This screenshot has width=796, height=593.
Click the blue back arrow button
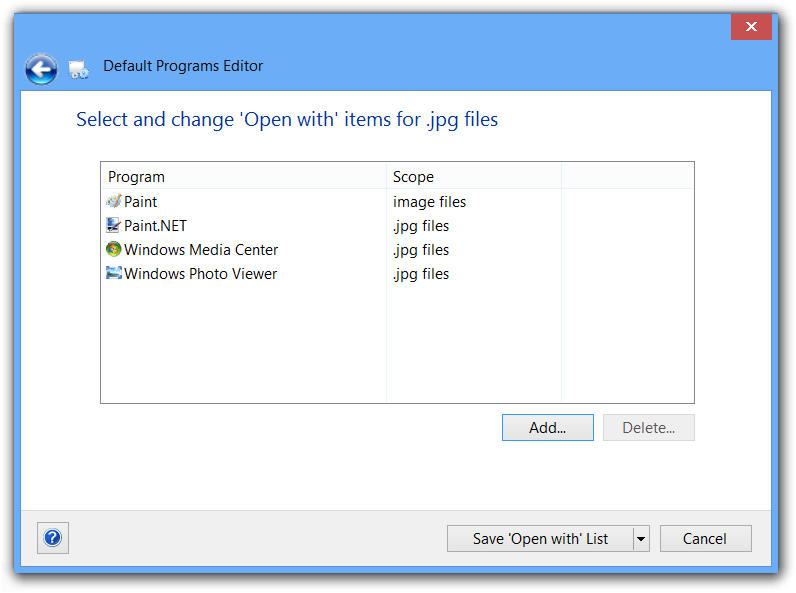41,68
